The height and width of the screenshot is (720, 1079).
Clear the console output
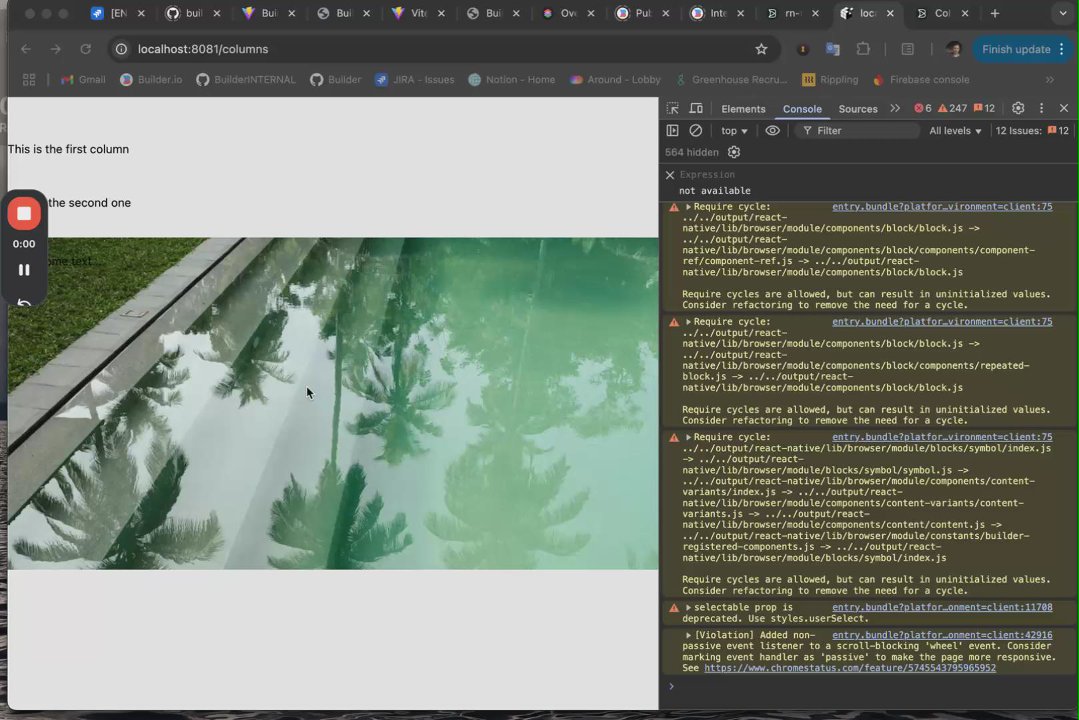tap(696, 131)
